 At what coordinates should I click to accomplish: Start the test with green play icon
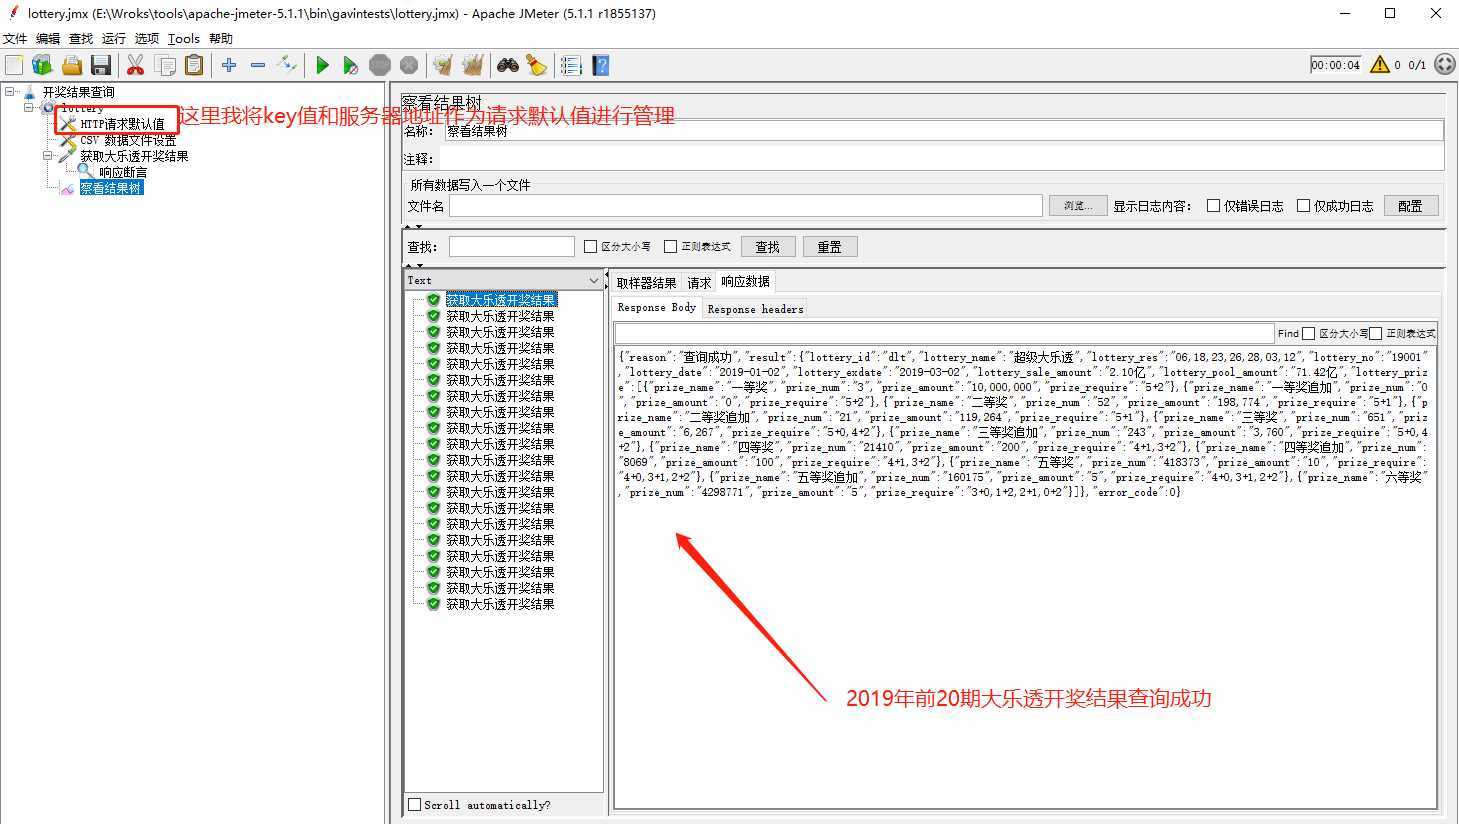point(322,65)
